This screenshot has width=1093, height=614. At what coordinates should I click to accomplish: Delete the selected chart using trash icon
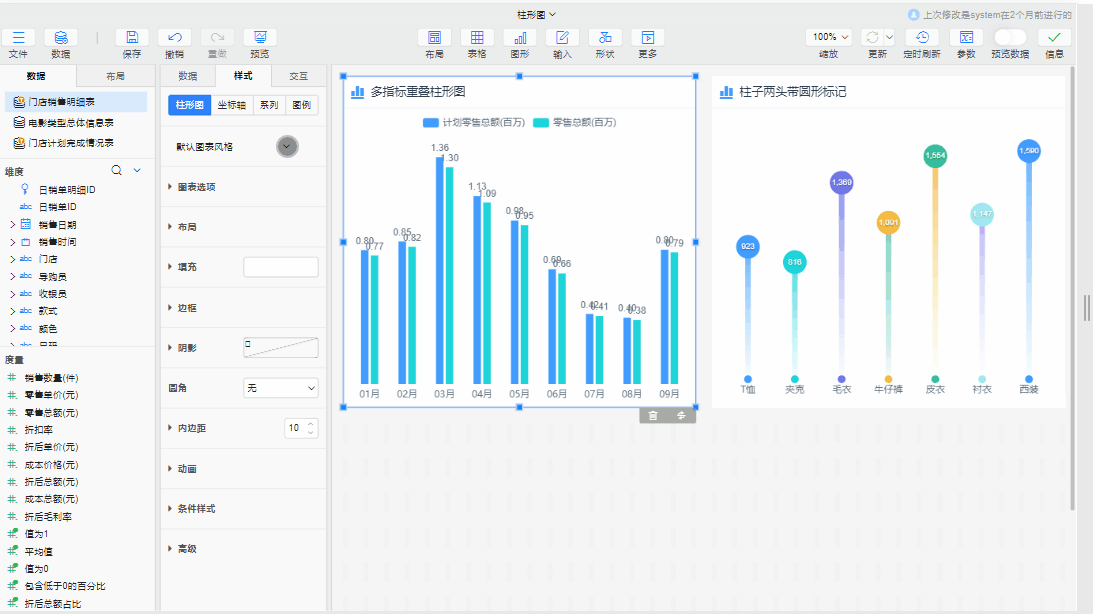[653, 416]
